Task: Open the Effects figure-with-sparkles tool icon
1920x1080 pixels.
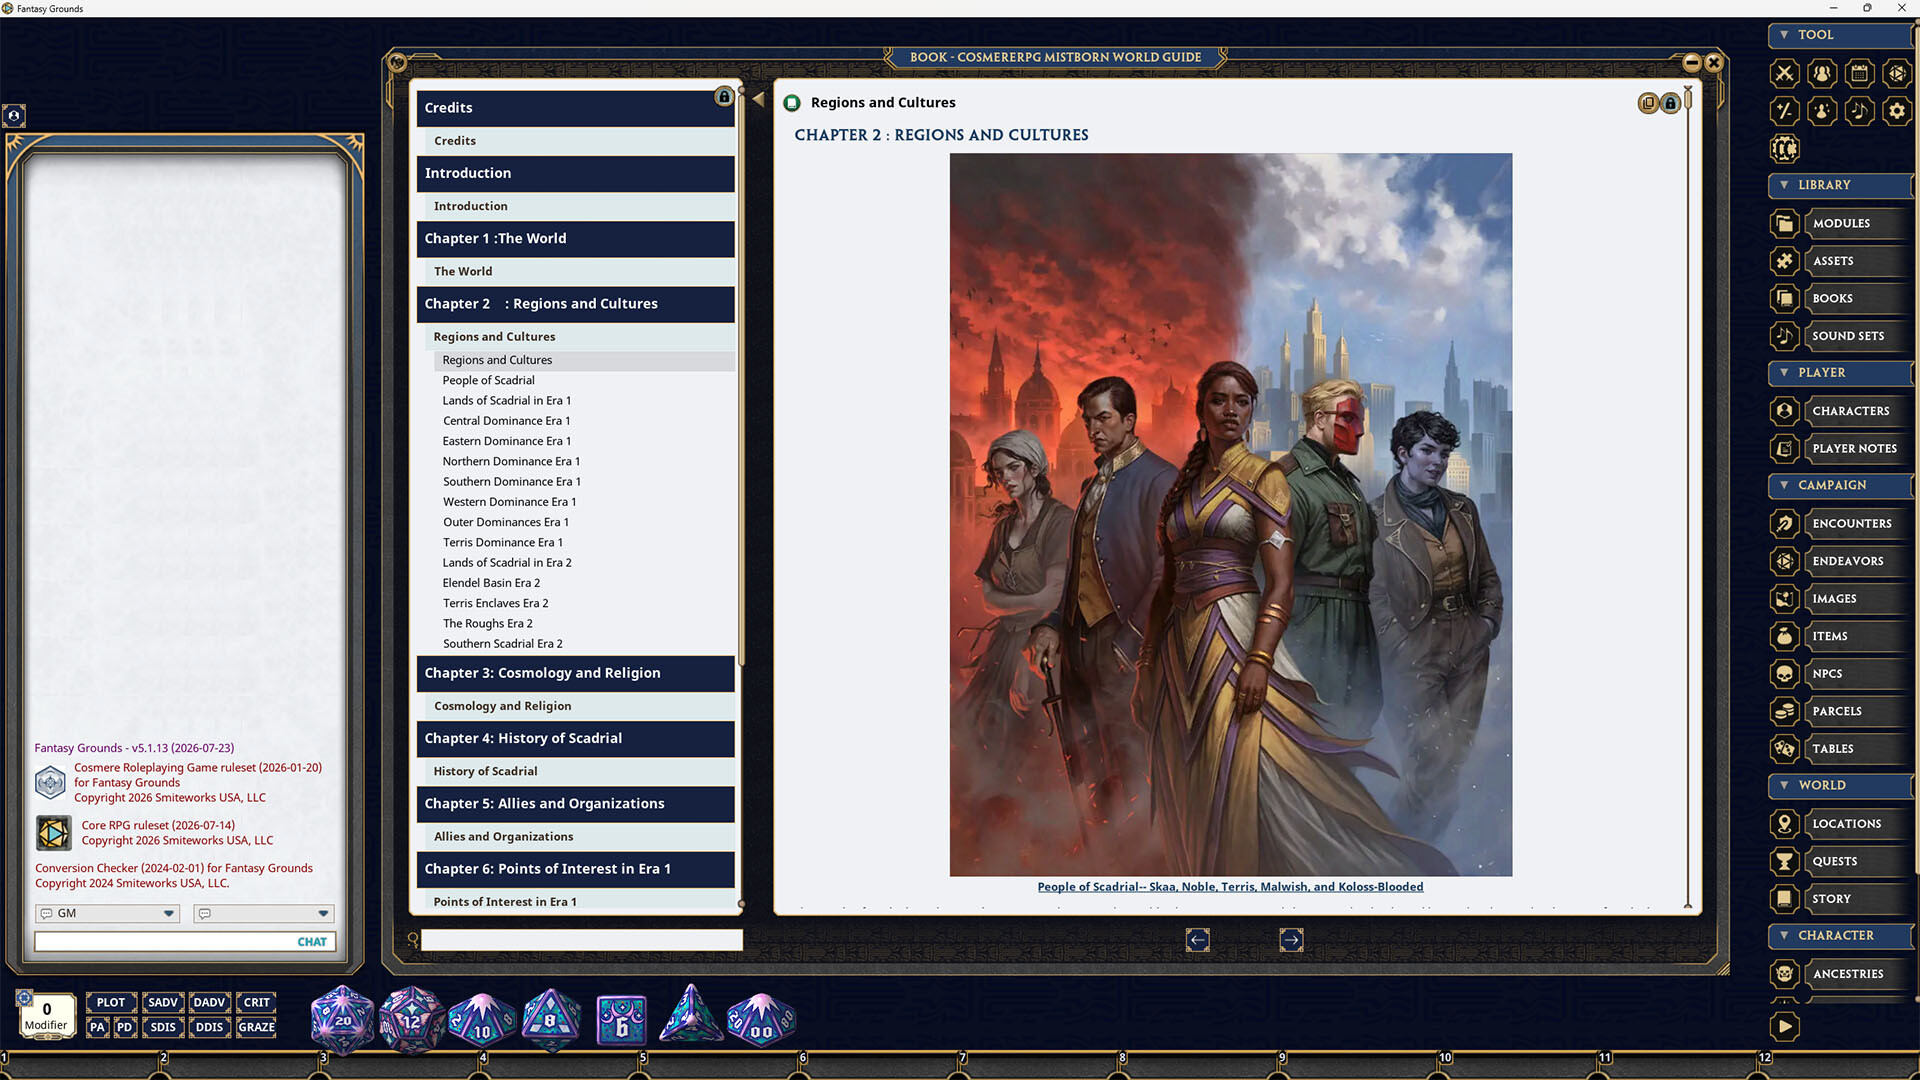Action: [x=1822, y=111]
